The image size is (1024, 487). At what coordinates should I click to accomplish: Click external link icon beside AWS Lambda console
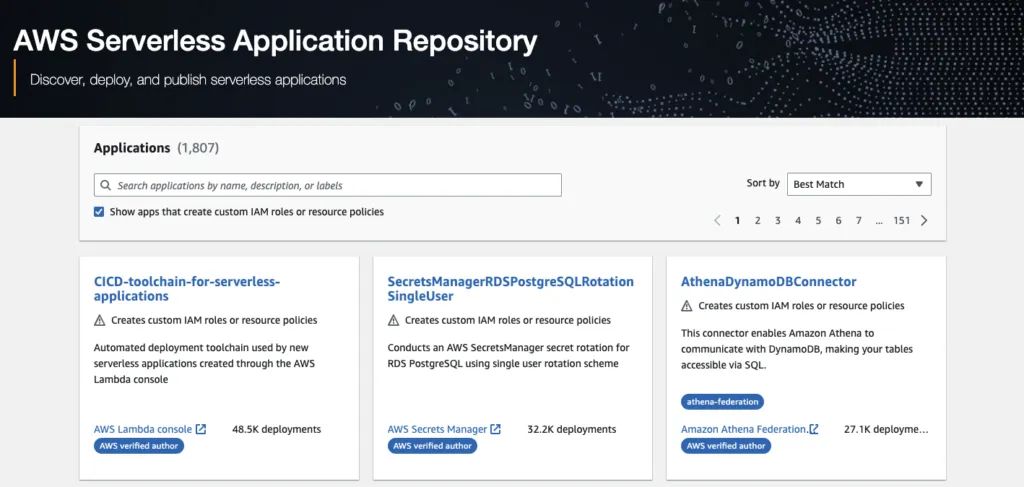(201, 430)
